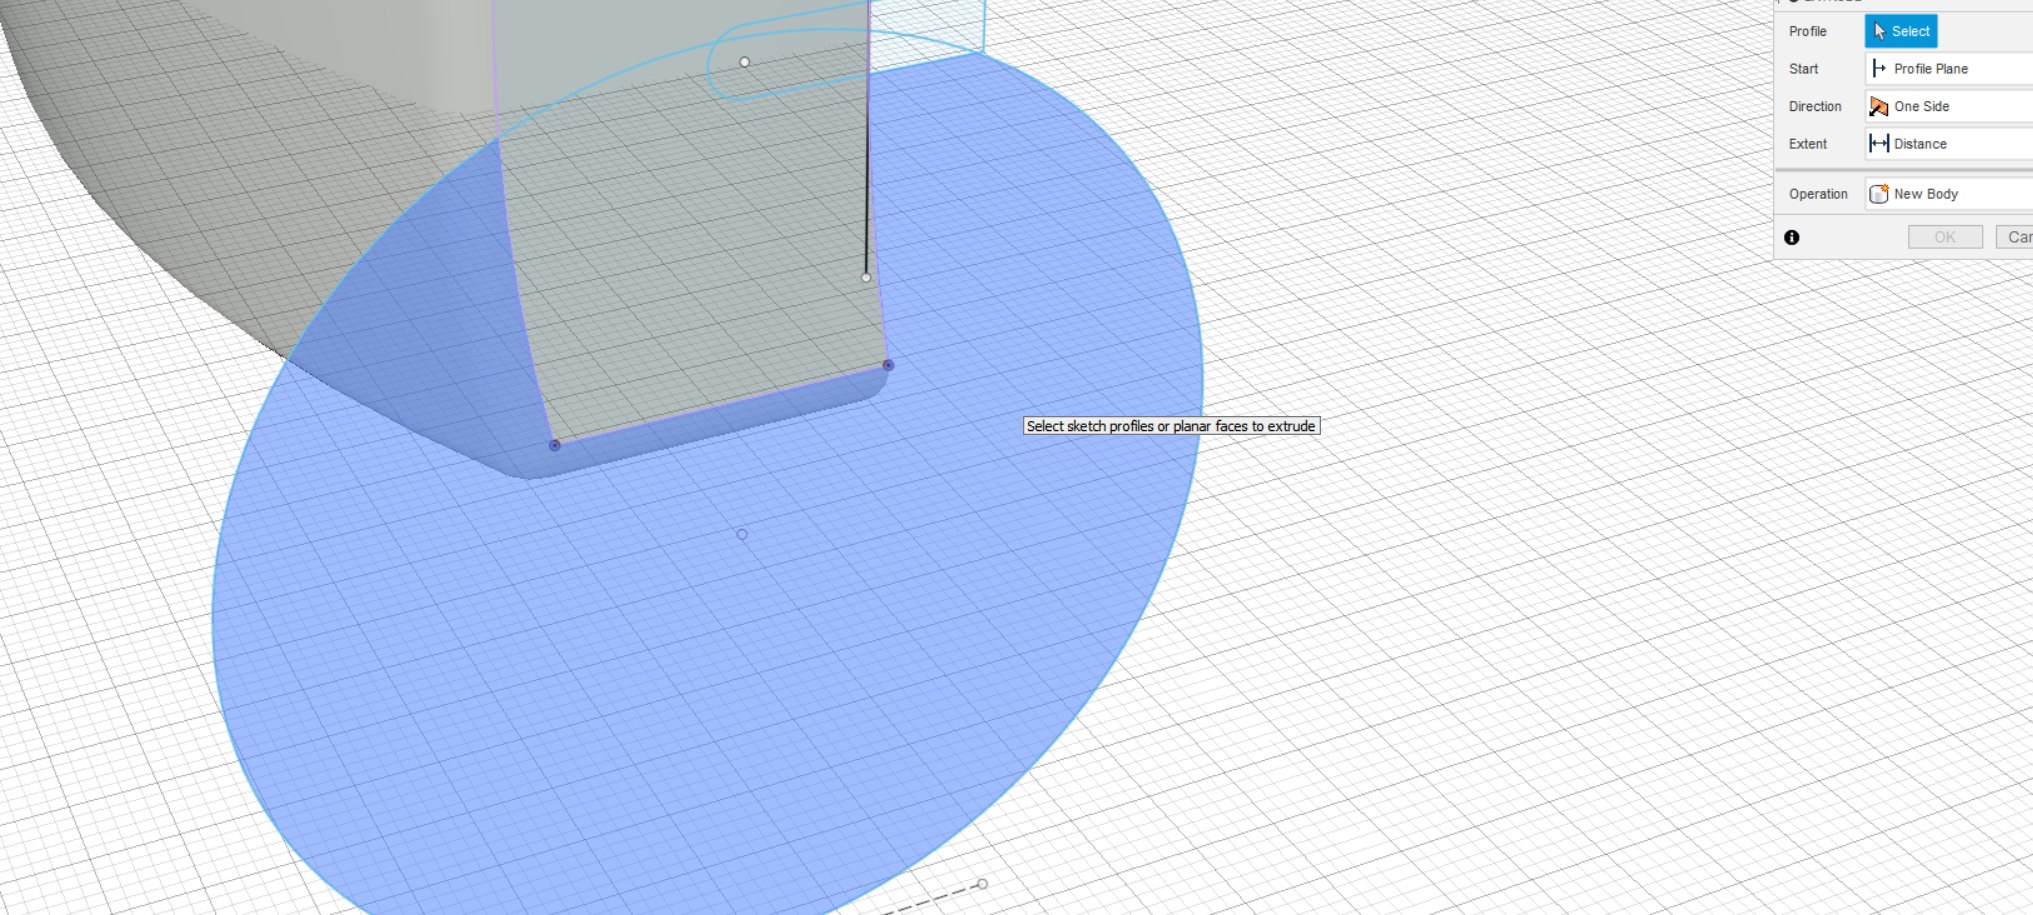Select the lower endpoint of the black vertical line
The image size is (2033, 915).
[x=866, y=277]
